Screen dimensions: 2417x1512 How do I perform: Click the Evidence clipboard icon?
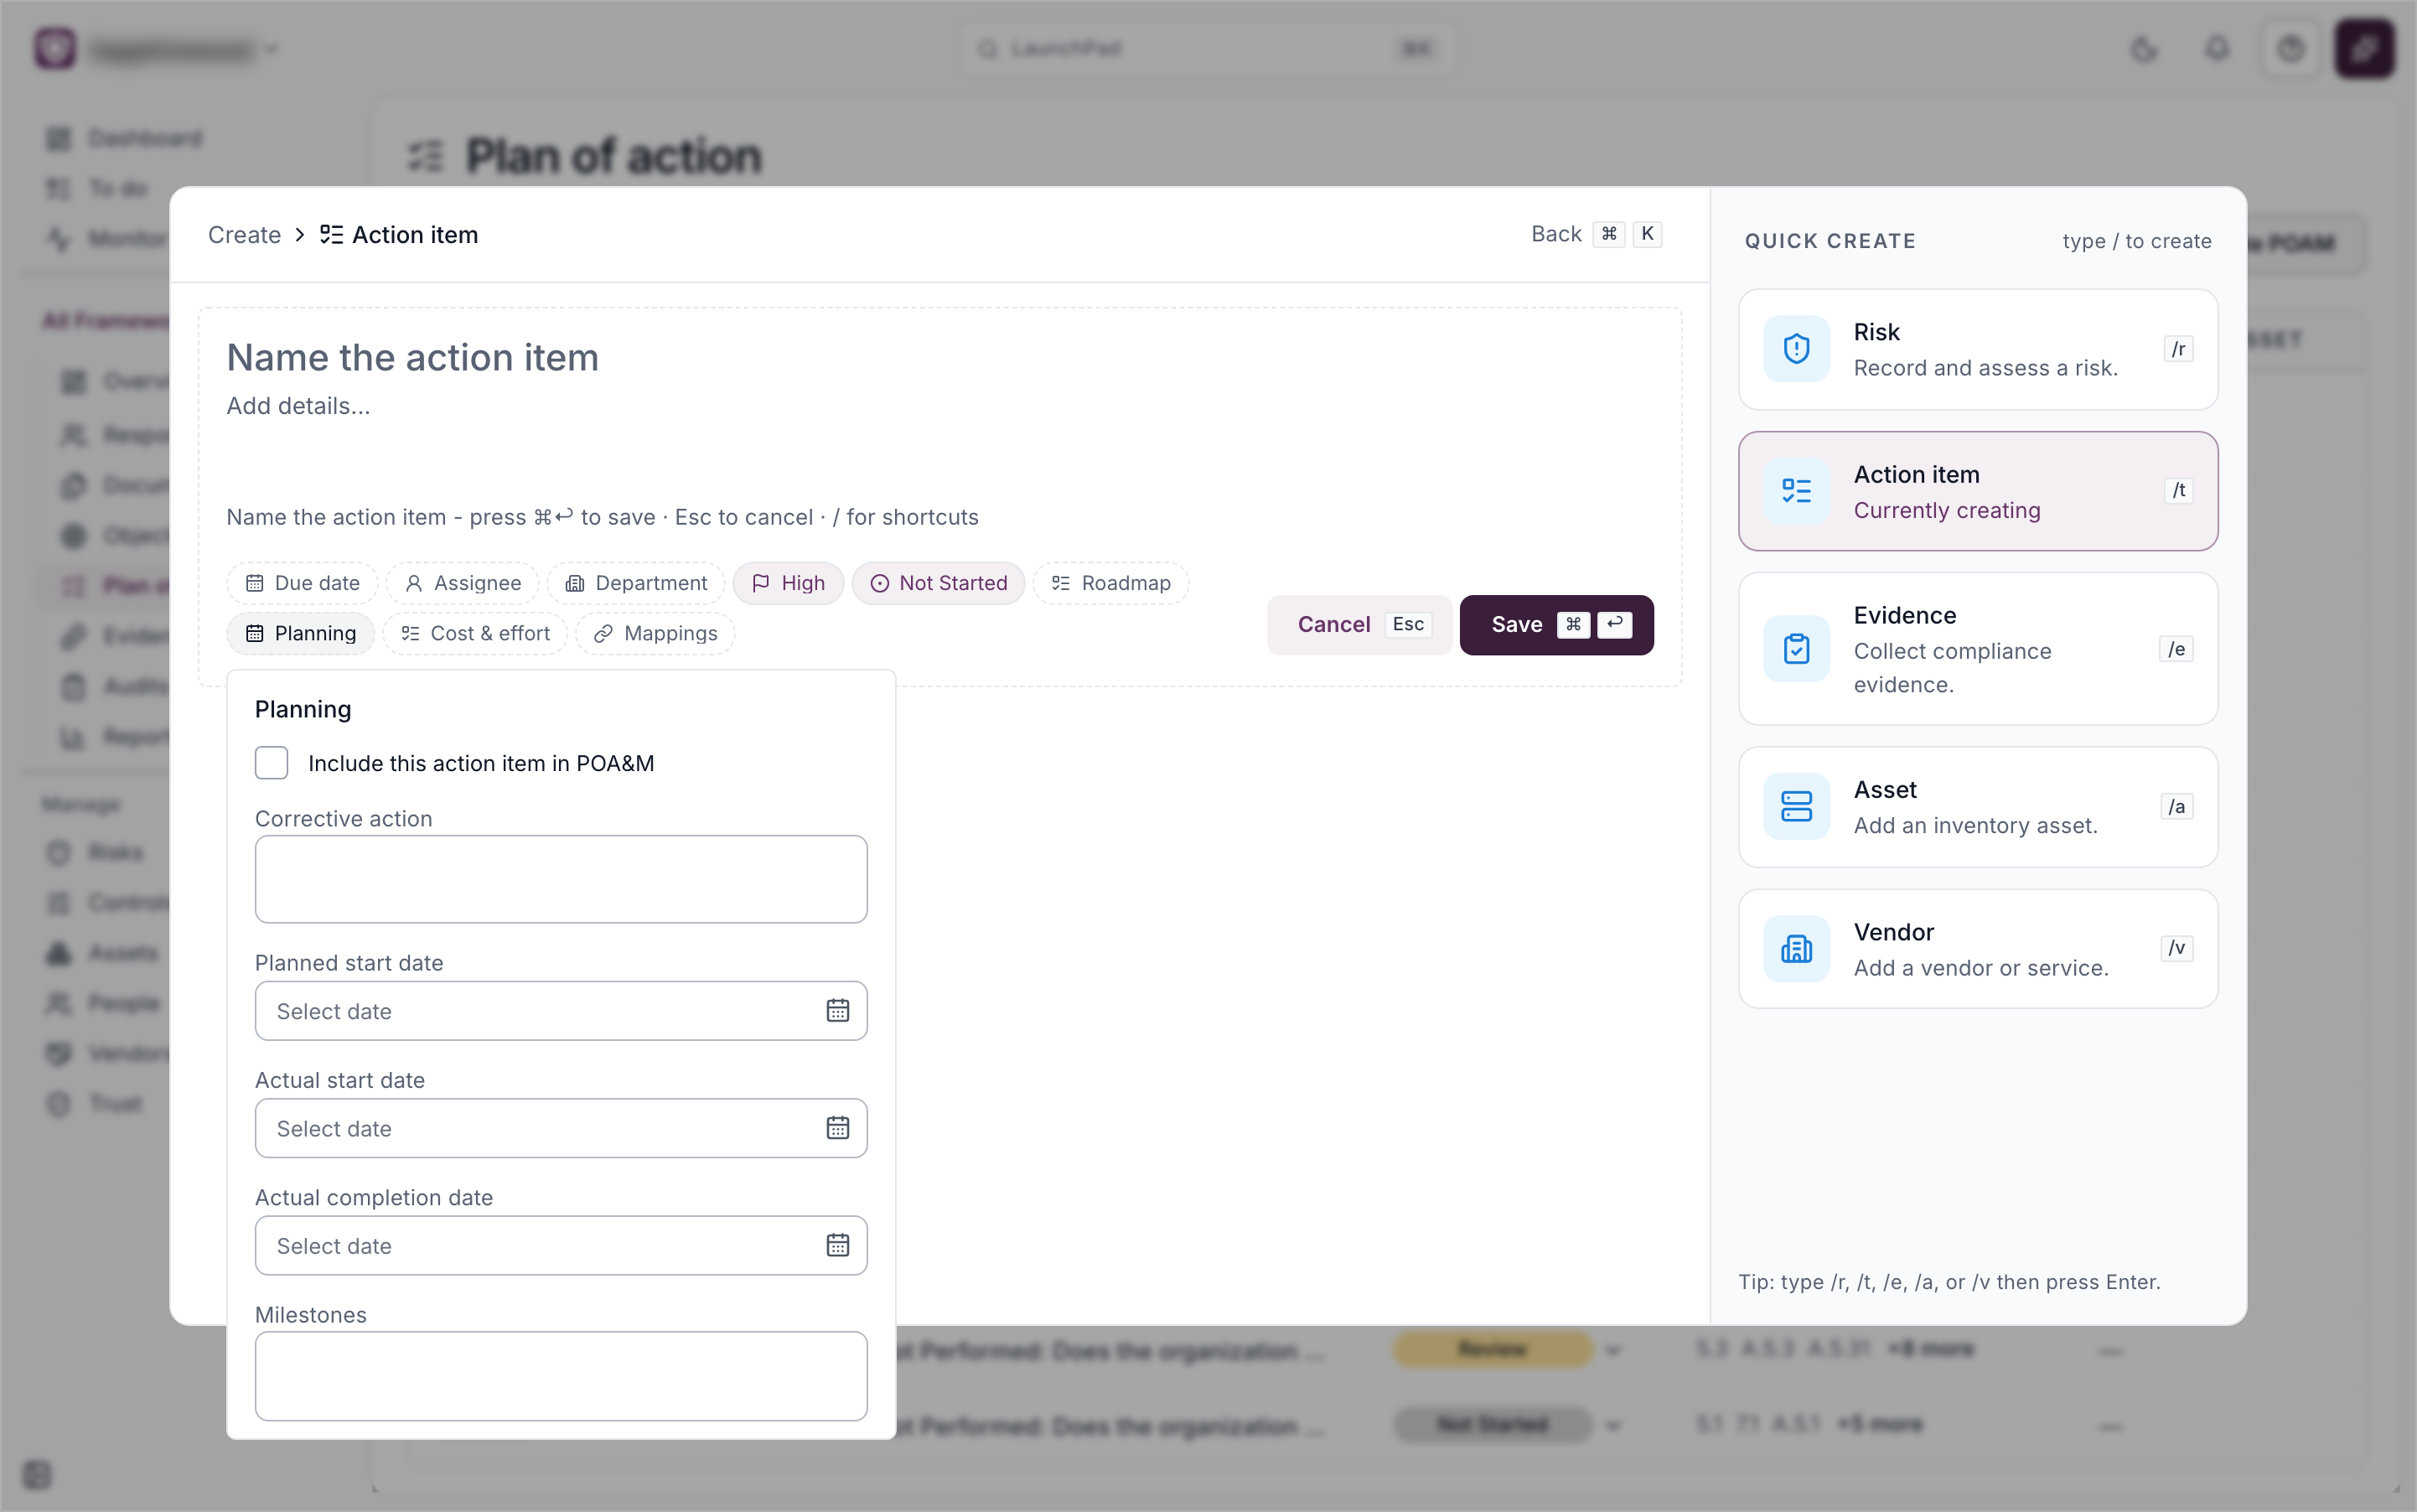pos(1796,649)
